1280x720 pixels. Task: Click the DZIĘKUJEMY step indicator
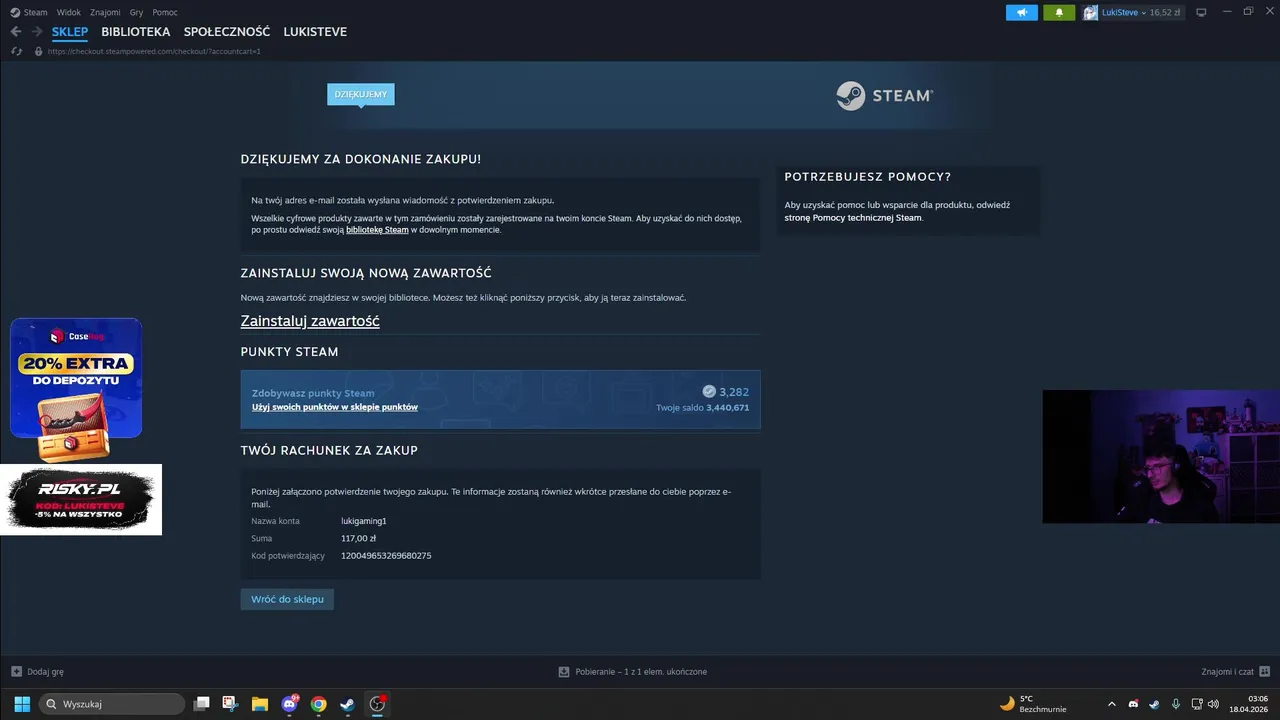361,94
